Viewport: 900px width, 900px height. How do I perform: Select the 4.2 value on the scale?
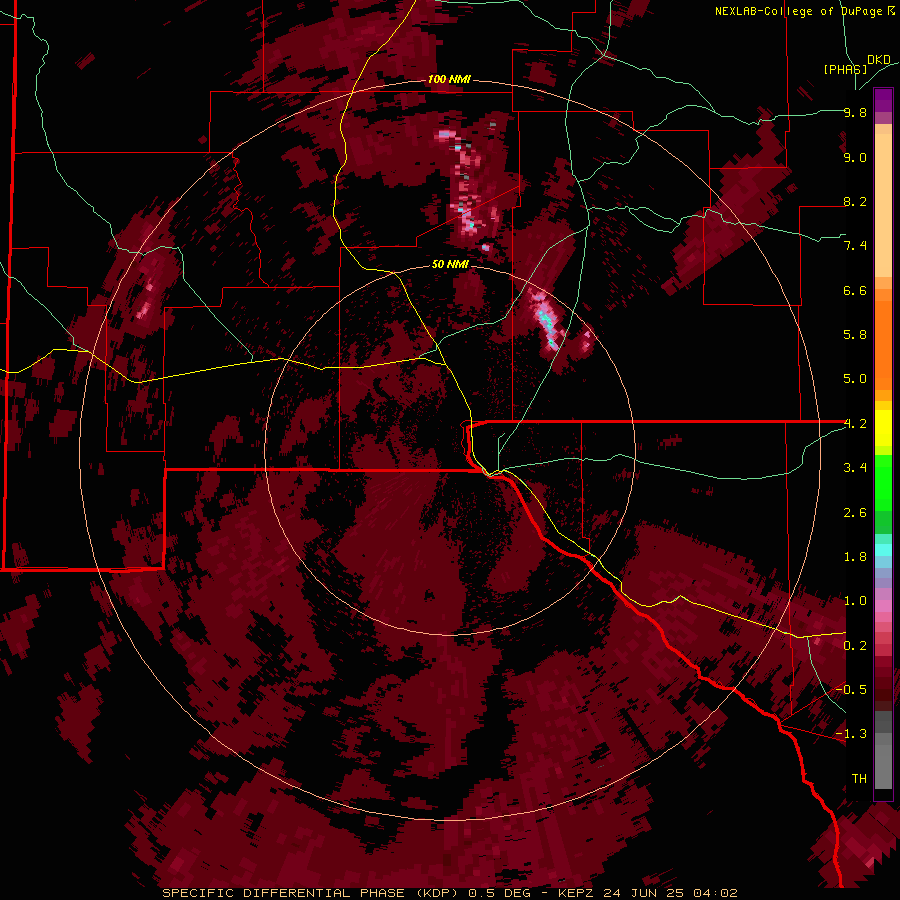(x=855, y=424)
